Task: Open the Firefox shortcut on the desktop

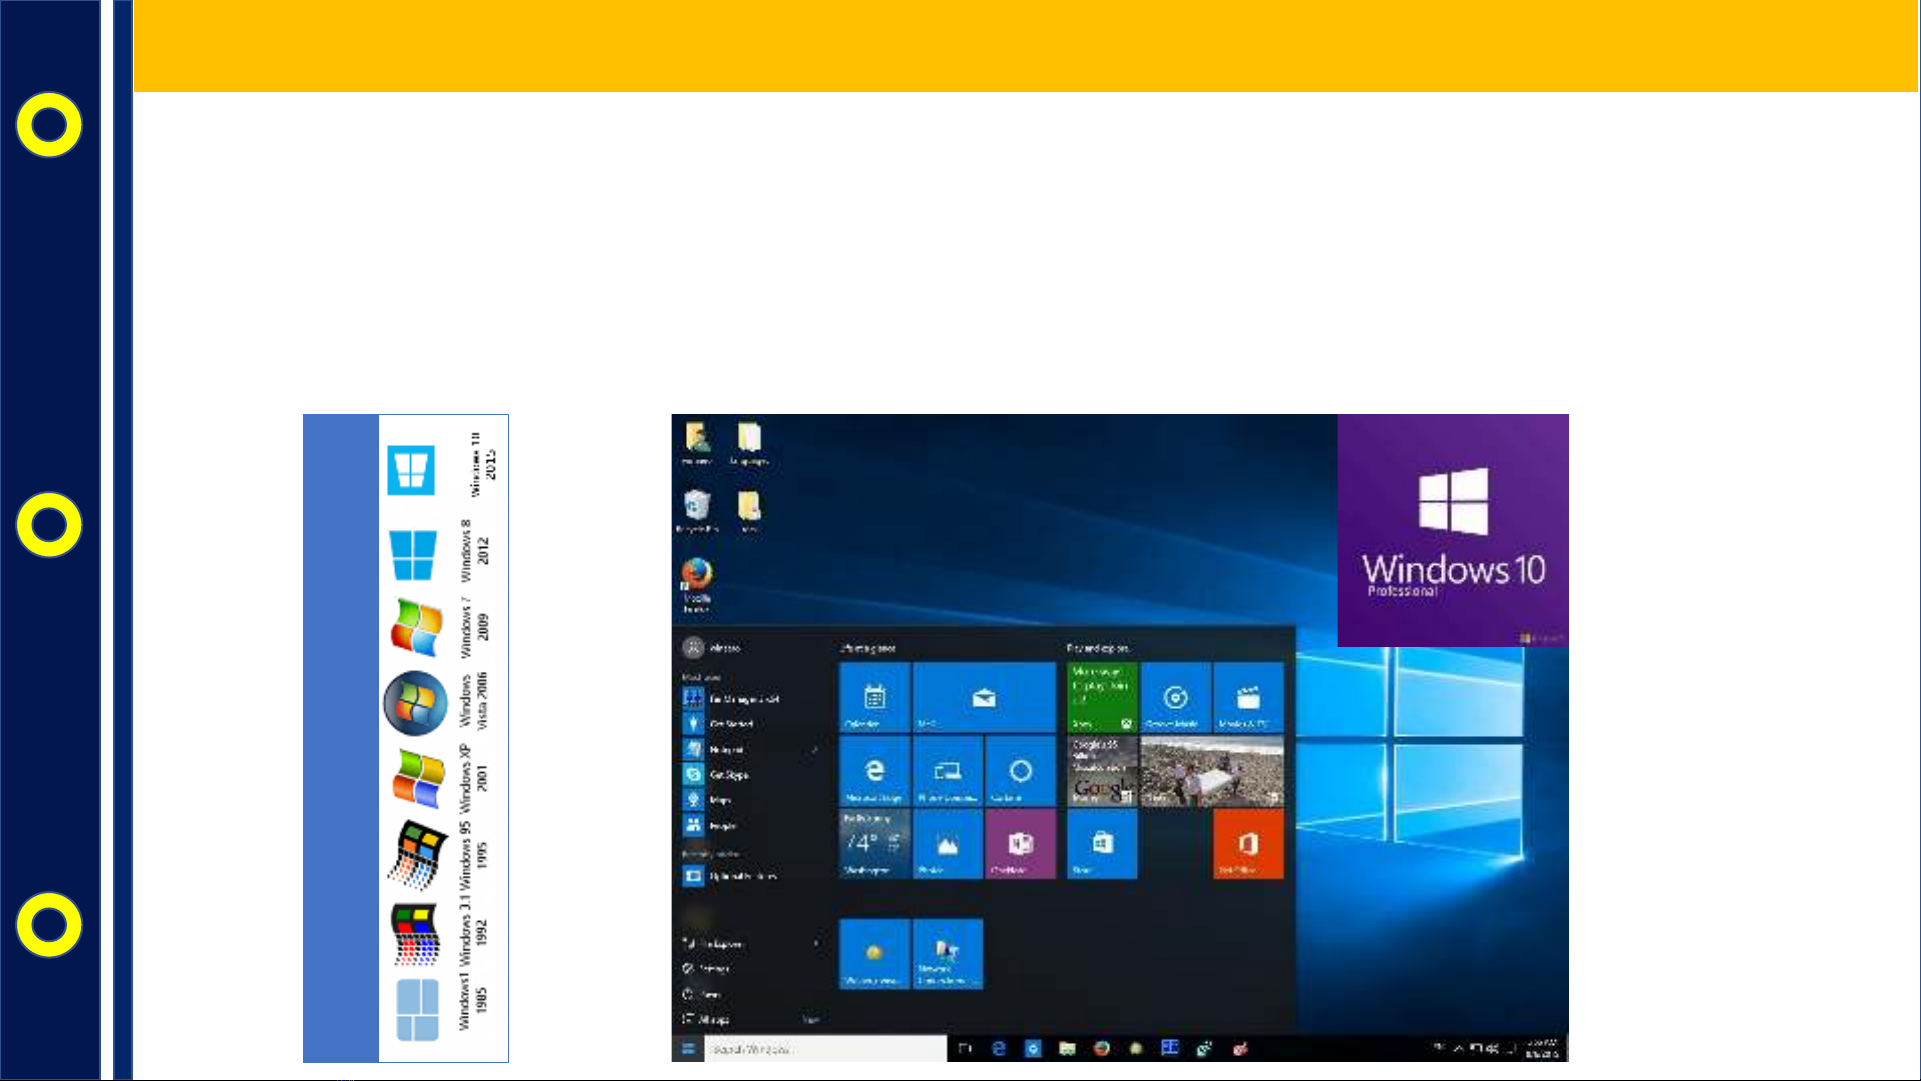Action: coord(697,585)
